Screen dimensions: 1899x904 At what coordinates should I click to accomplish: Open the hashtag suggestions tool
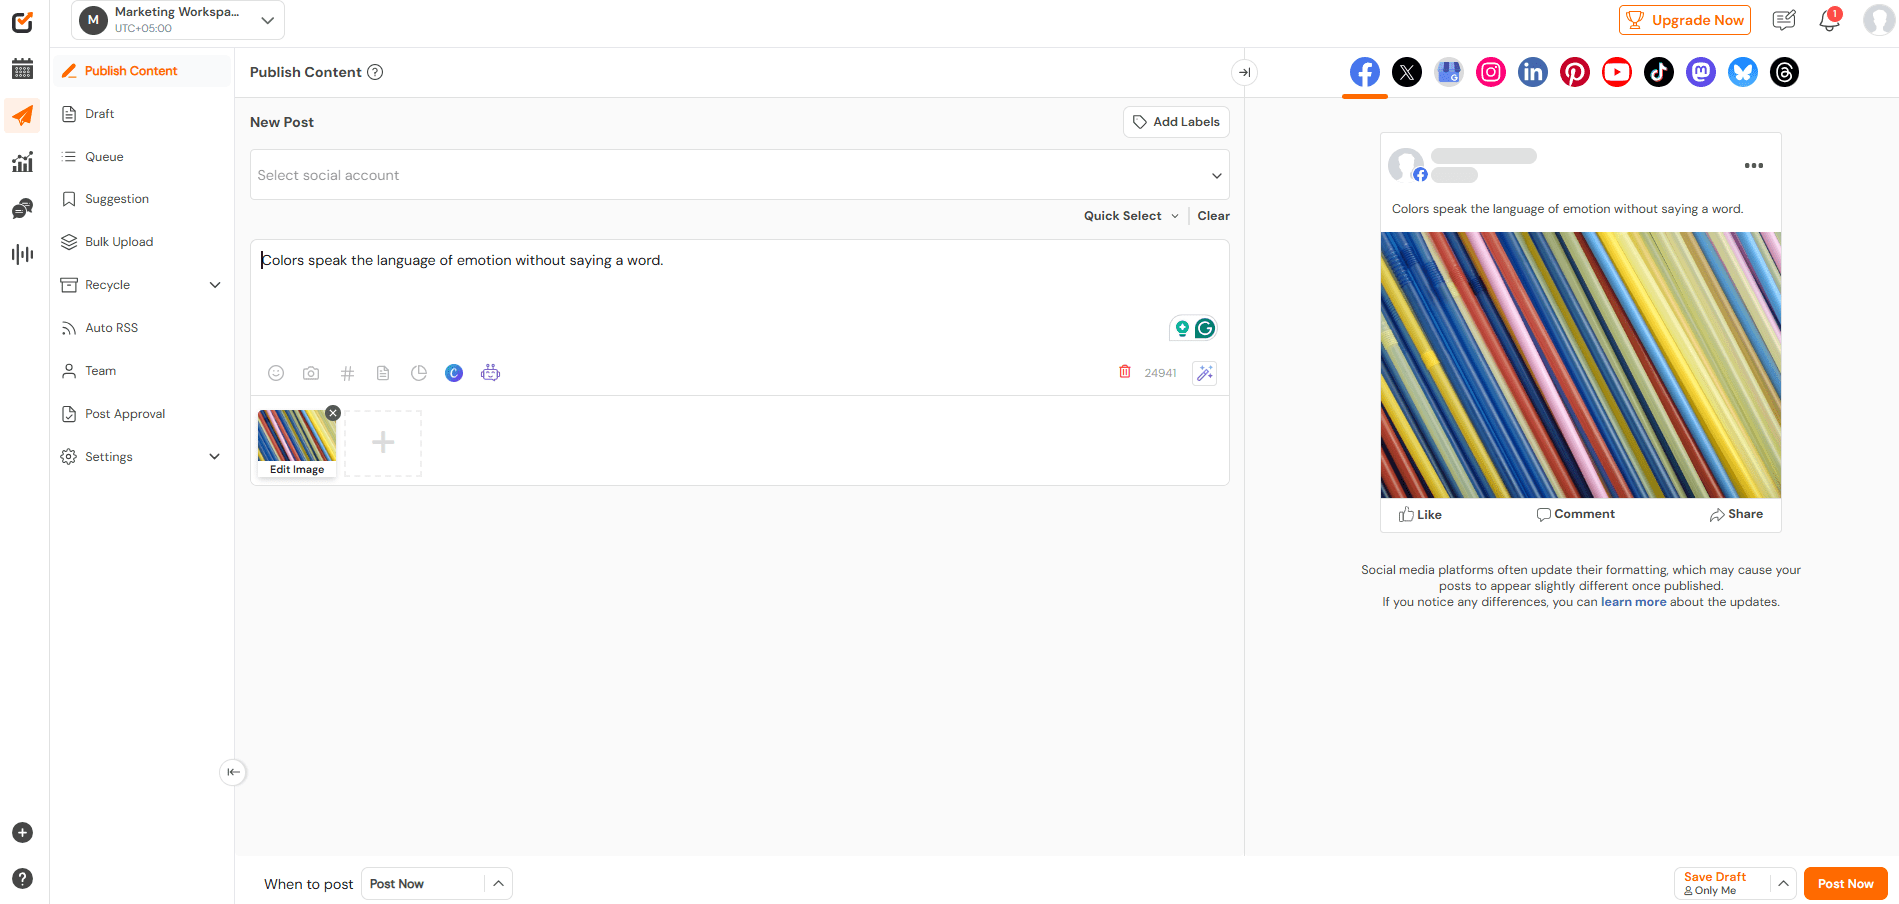[x=347, y=372]
